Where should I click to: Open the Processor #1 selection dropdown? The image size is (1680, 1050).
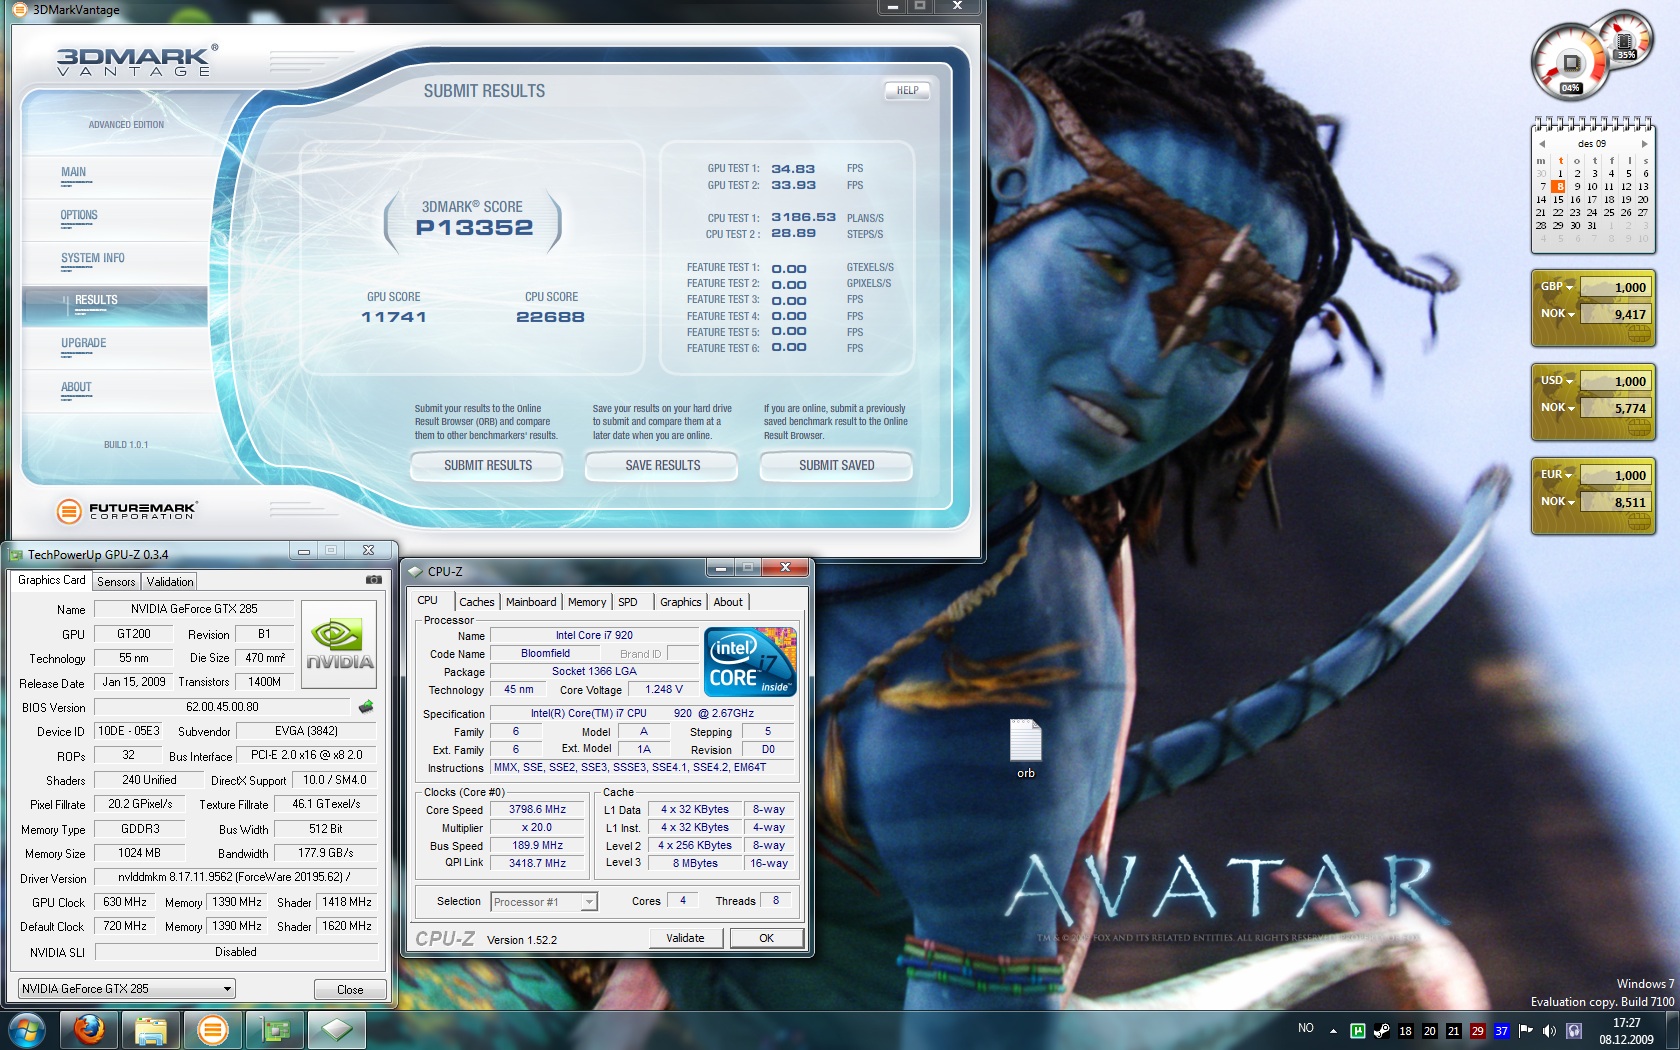544,902
